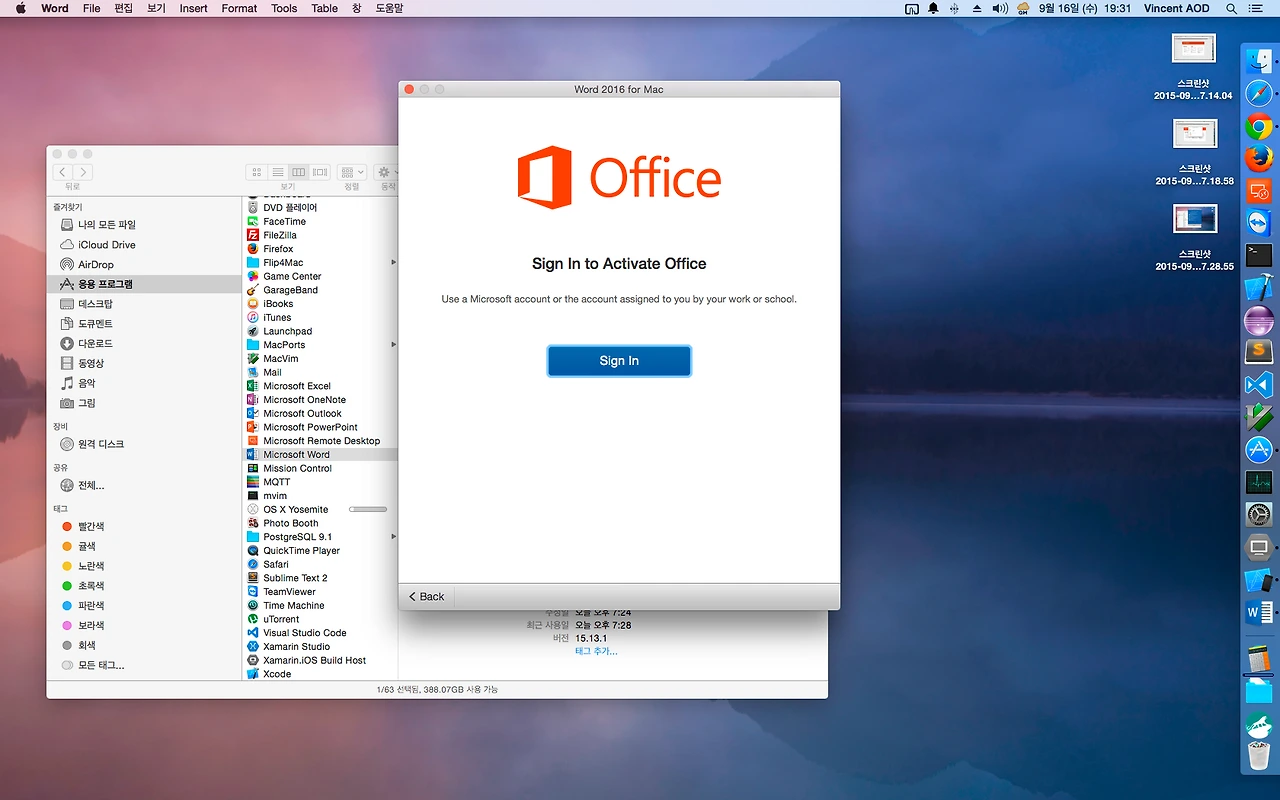Switch Finder to icon view

click(257, 172)
